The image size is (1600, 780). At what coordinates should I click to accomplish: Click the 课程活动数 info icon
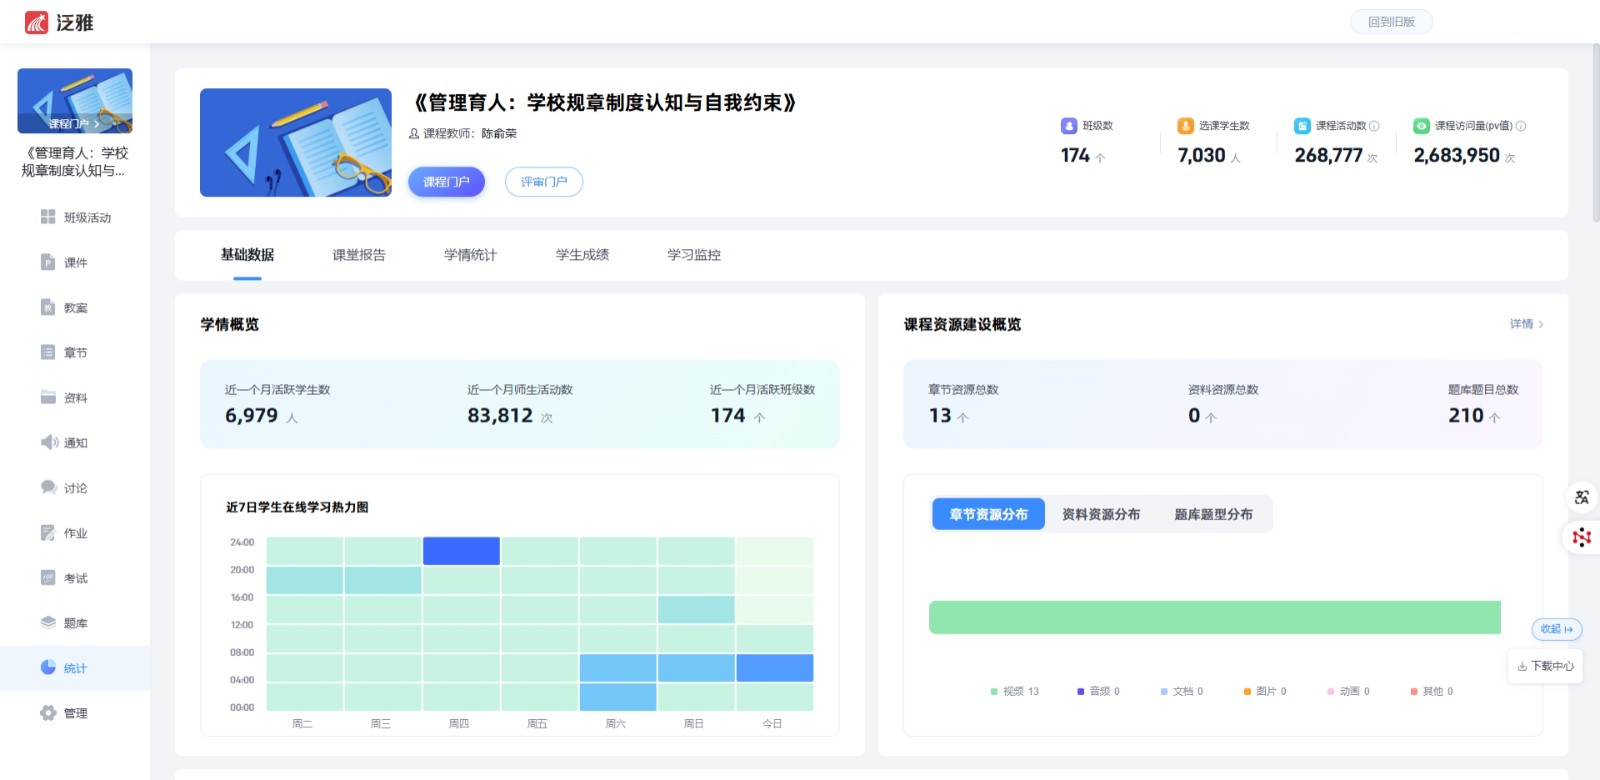click(1374, 126)
